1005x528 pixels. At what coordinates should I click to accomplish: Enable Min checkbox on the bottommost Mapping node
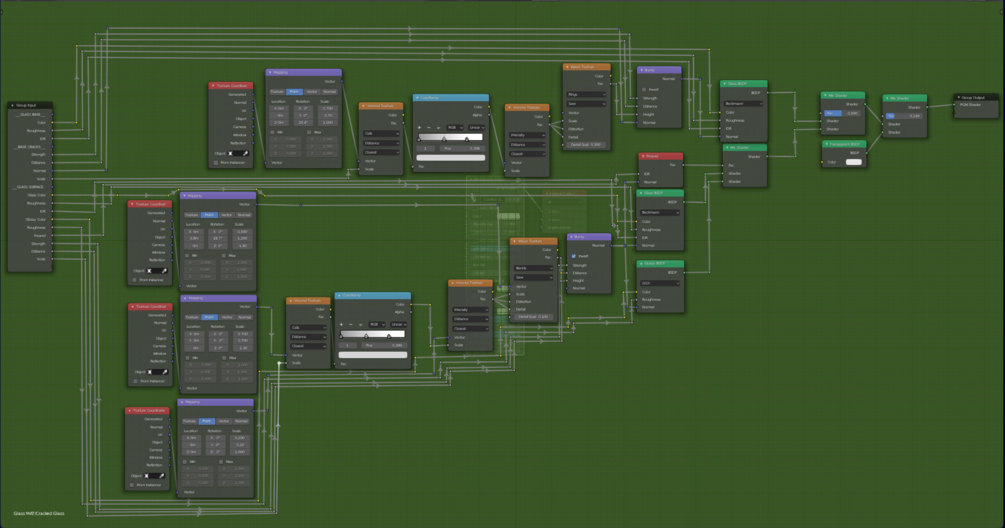pos(185,461)
